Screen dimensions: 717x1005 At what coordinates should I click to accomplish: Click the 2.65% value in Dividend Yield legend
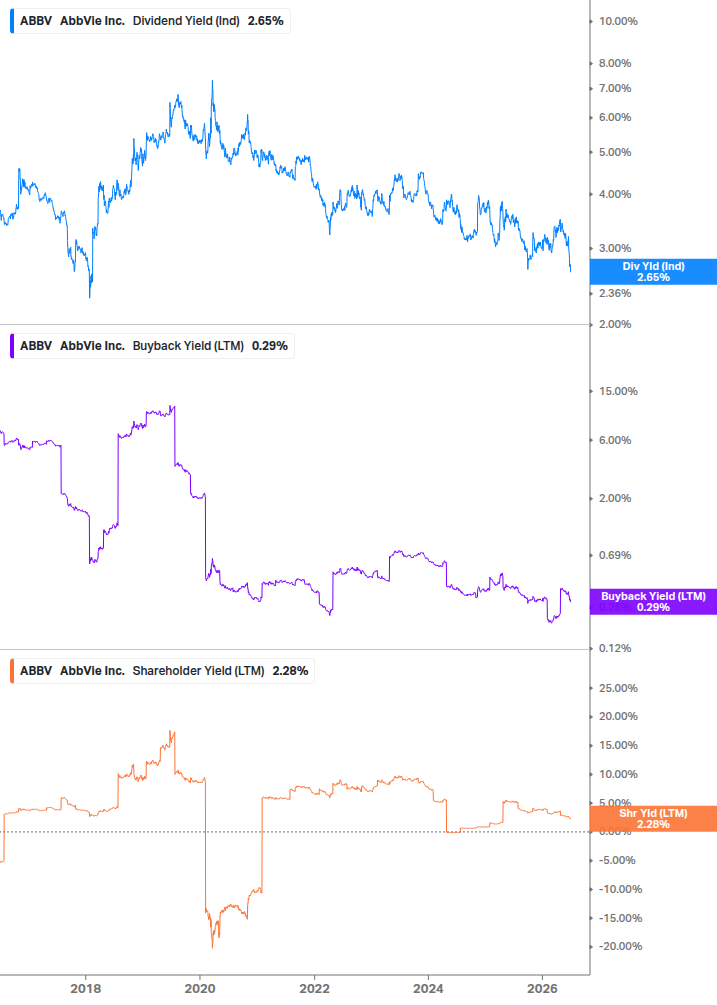[x=265, y=21]
